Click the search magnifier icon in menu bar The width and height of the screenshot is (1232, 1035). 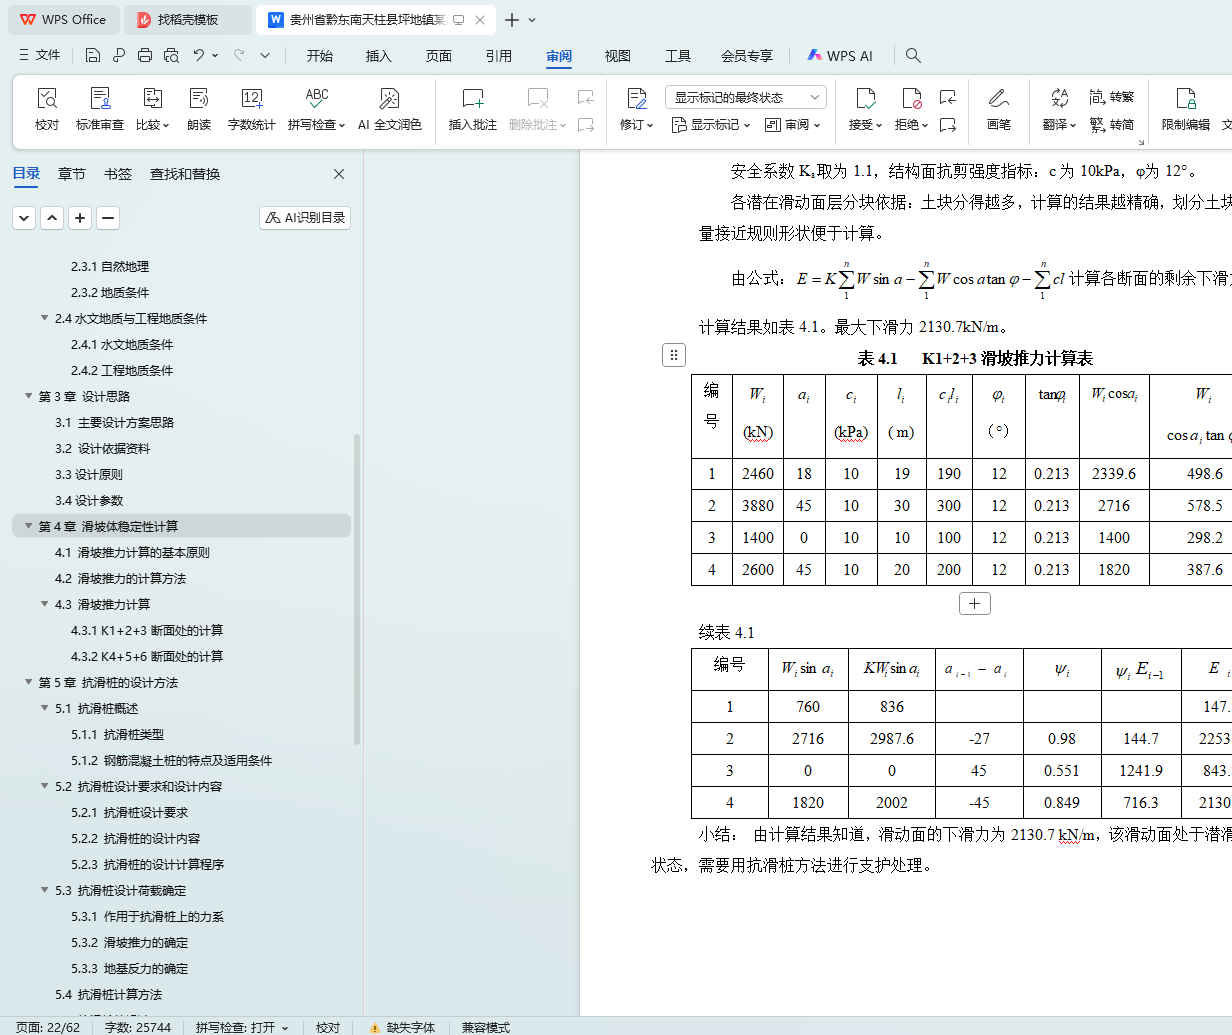tap(913, 56)
